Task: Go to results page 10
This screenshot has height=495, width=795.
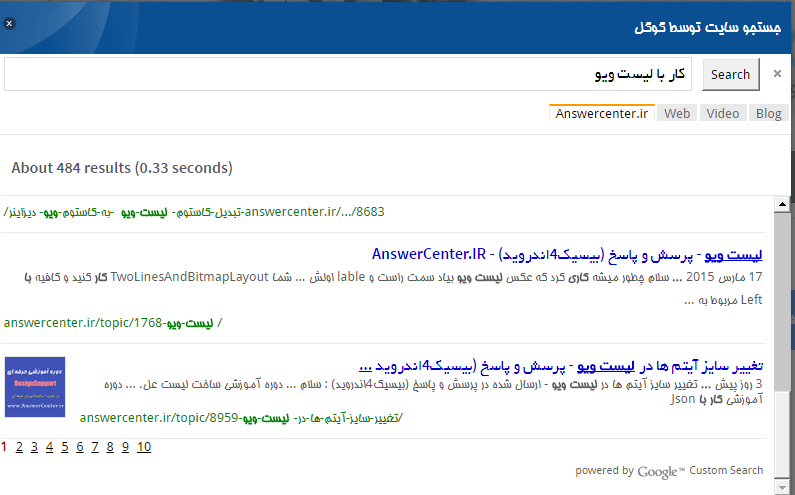Action: click(x=143, y=447)
